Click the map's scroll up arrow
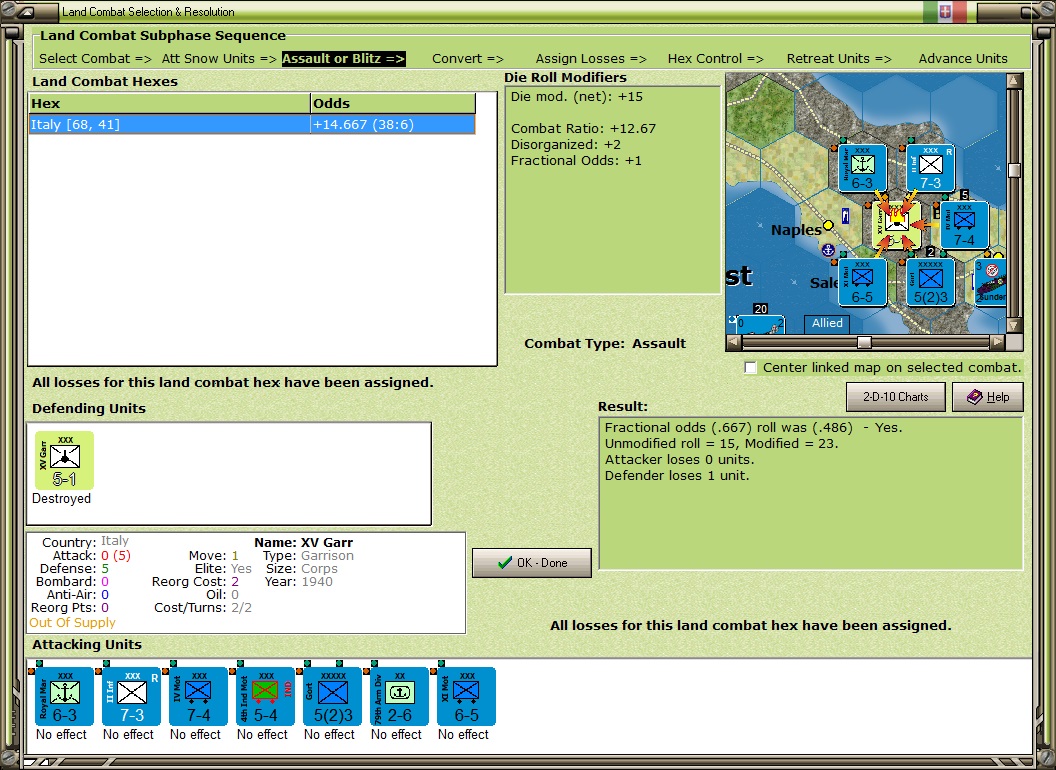 point(1014,82)
